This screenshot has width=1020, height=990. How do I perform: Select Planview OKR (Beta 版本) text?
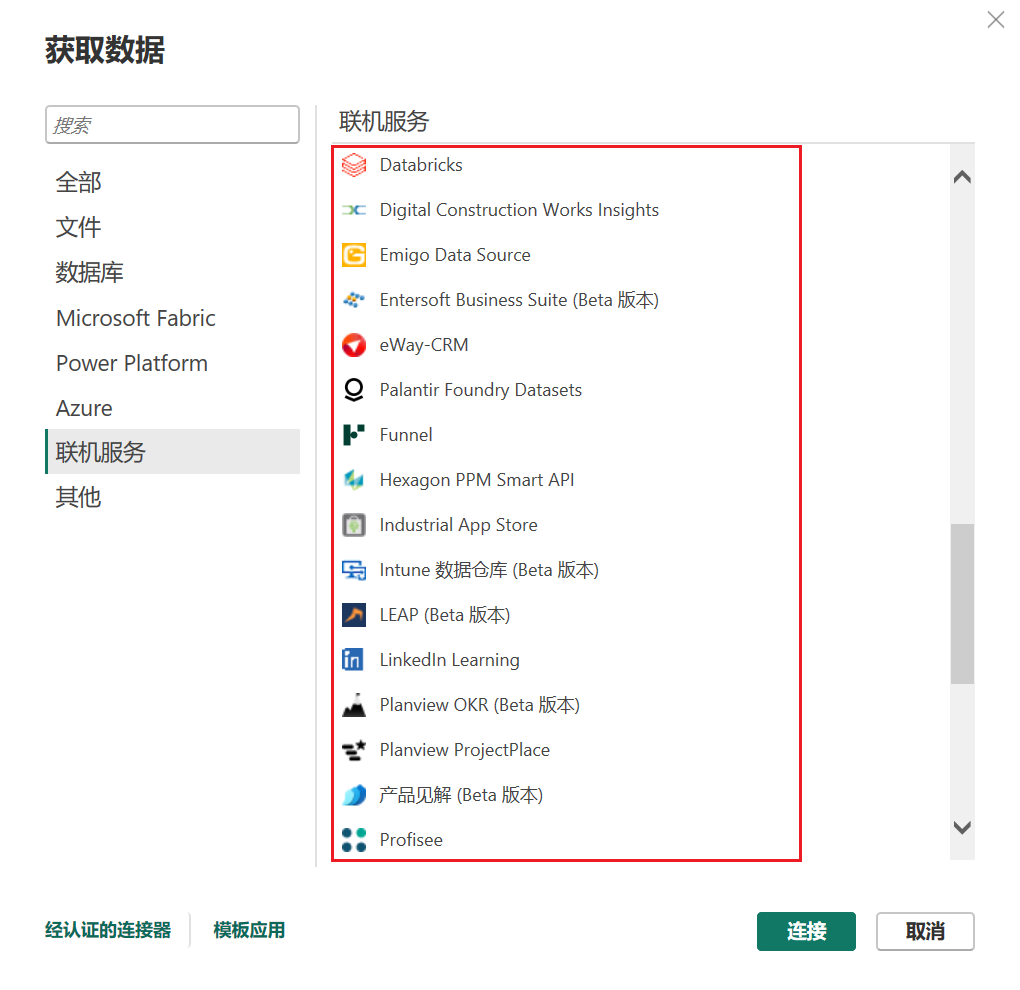point(479,705)
